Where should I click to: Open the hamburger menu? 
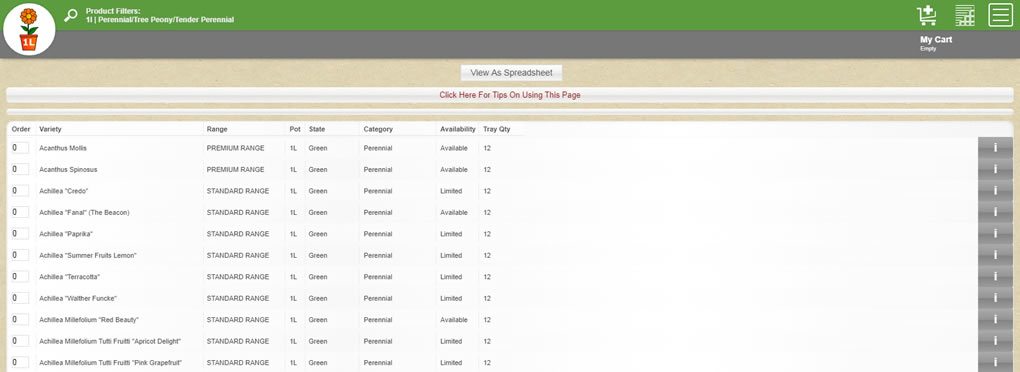1000,15
